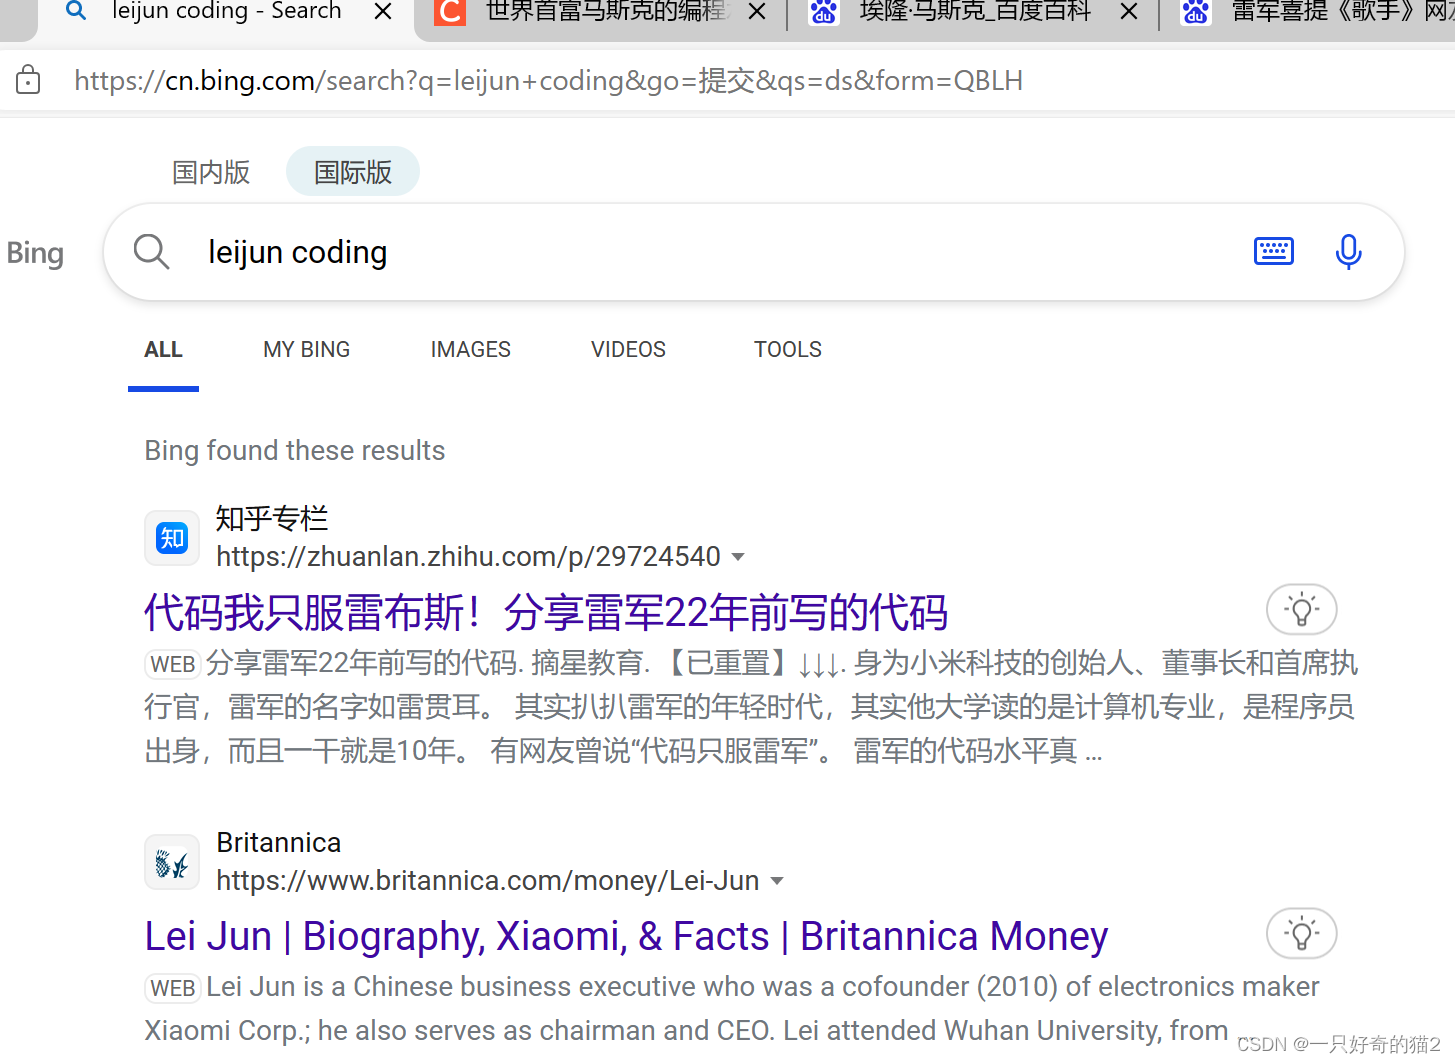Click the WEB label in Britannica snippet
The height and width of the screenshot is (1063, 1455).
[x=173, y=988]
